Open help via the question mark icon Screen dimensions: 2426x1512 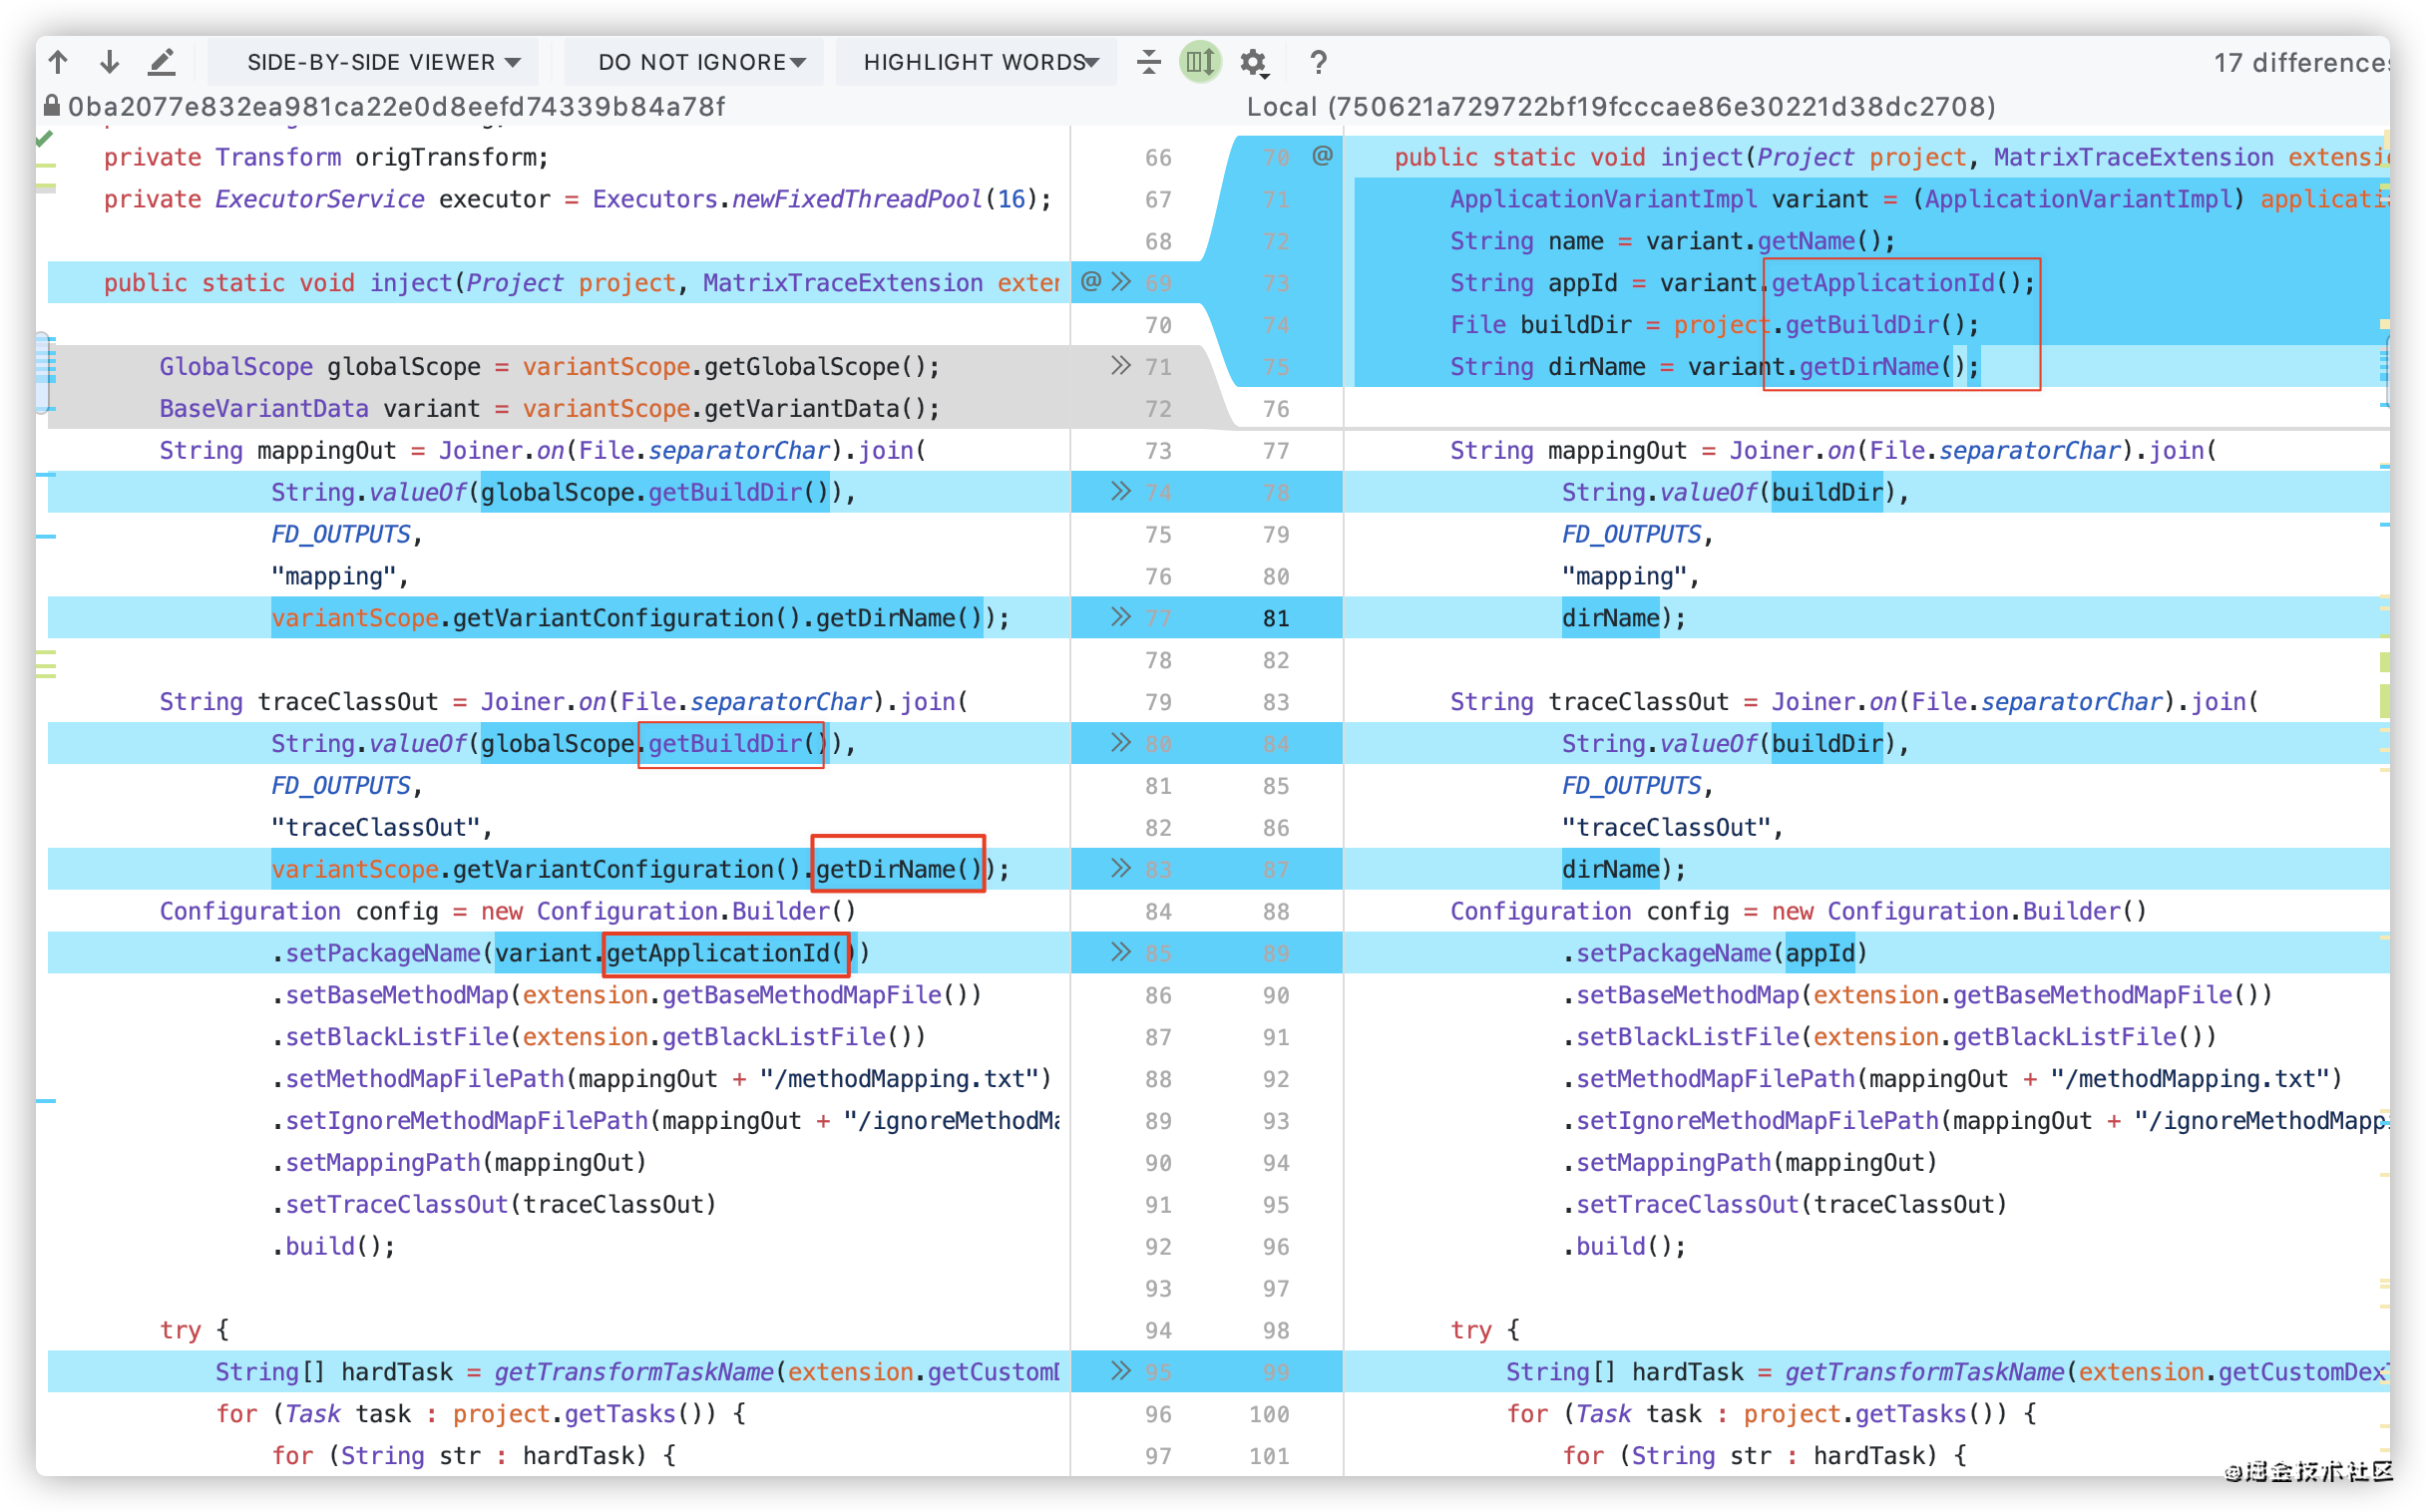click(1319, 62)
